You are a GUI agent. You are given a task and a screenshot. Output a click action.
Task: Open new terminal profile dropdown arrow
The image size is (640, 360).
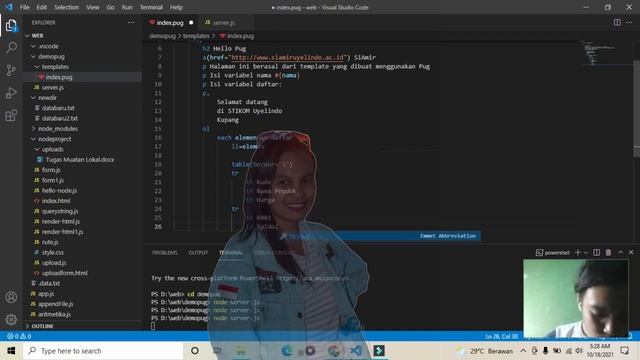click(585, 253)
